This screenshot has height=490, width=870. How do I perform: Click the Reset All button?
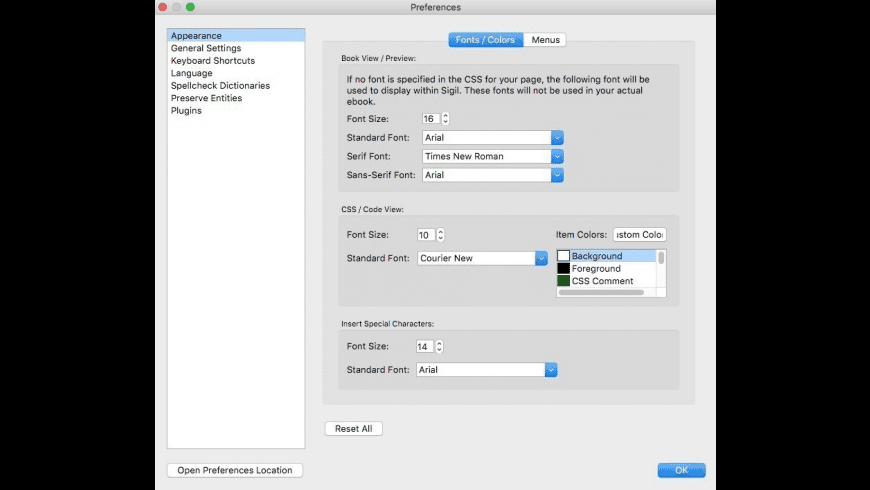tap(353, 429)
